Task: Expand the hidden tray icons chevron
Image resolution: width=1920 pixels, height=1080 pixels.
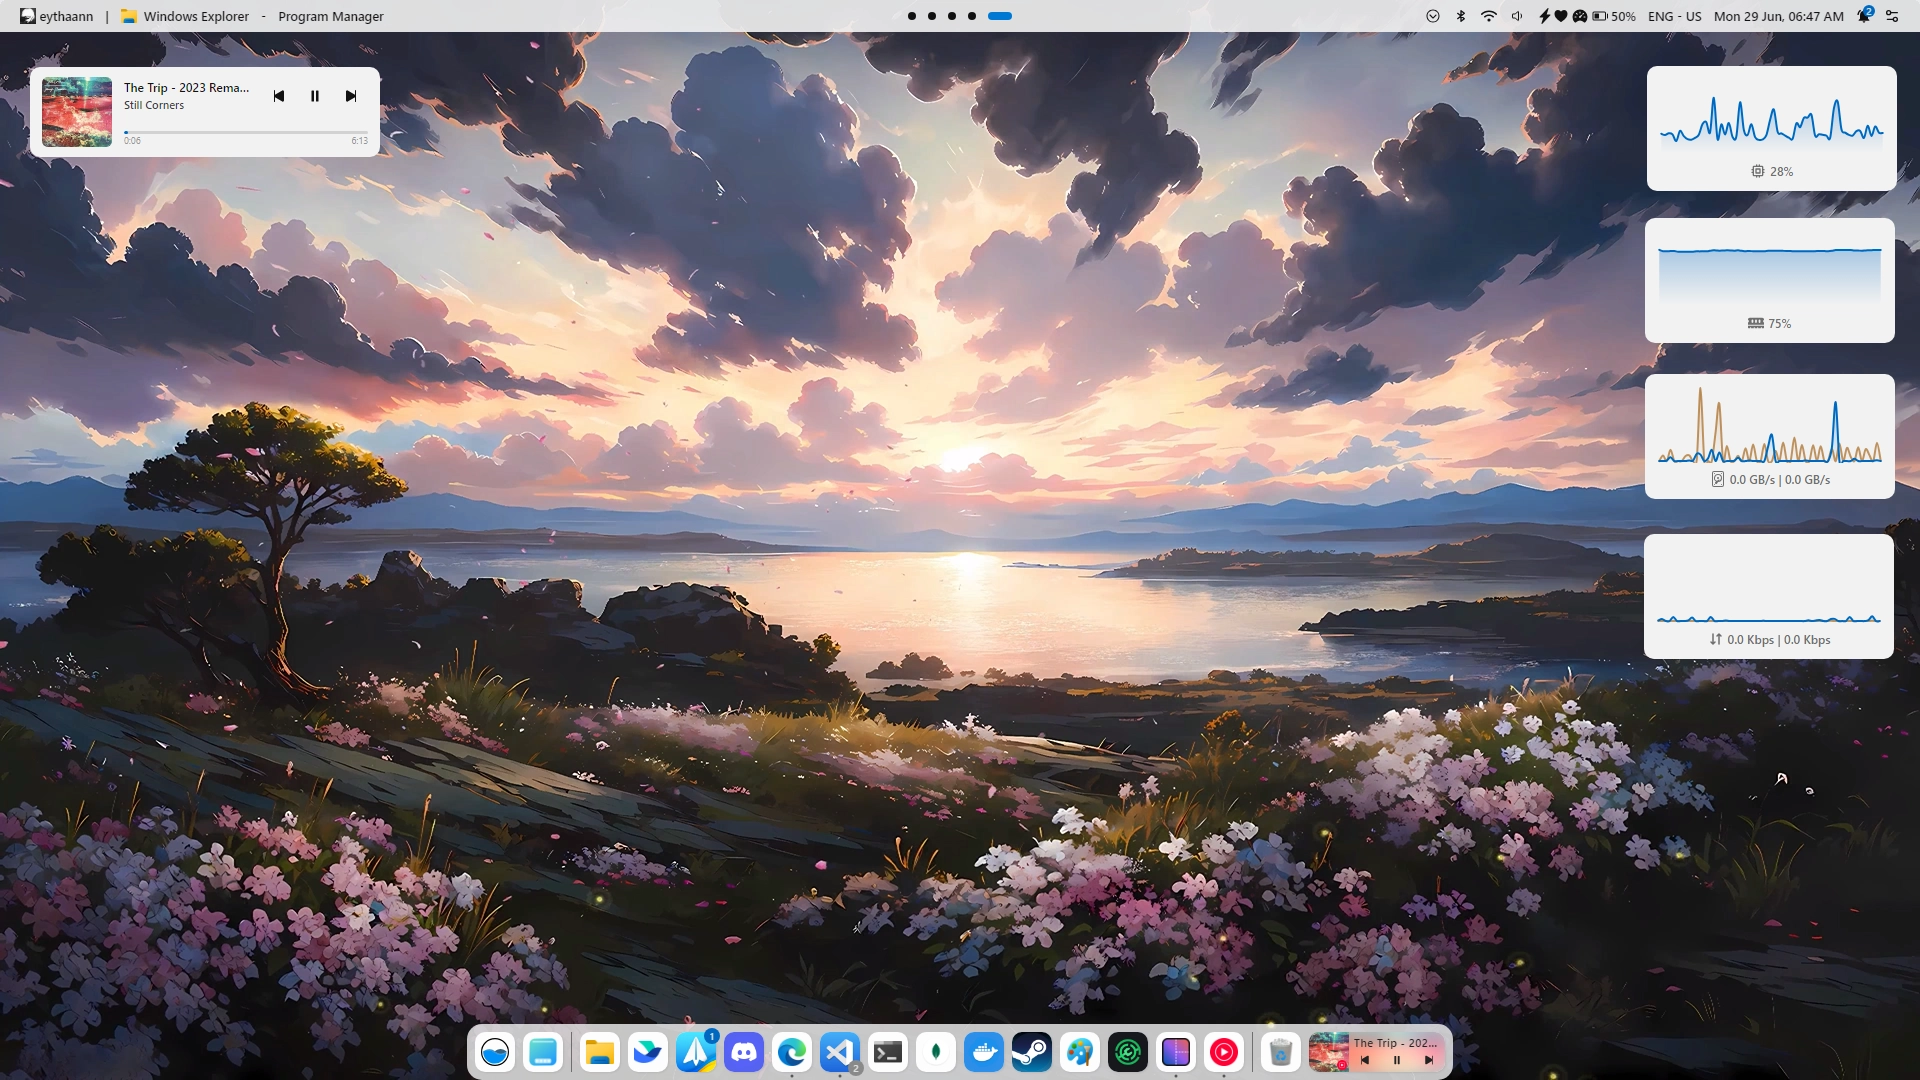Action: (1433, 16)
